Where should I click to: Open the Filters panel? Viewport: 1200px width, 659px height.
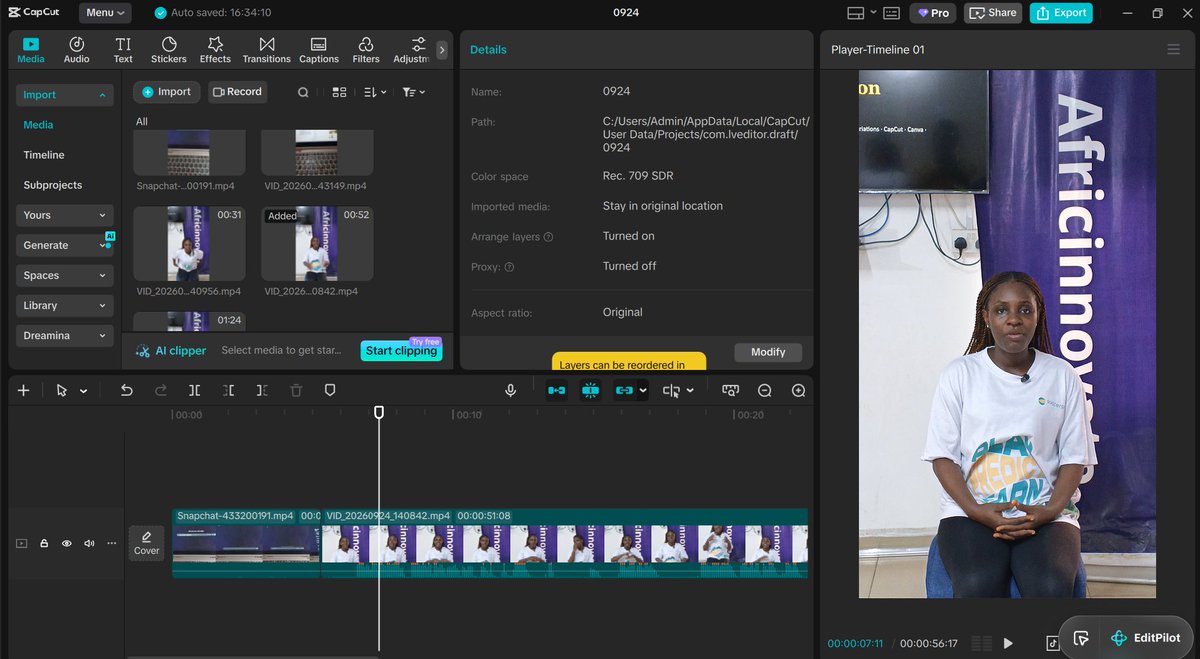click(x=366, y=50)
